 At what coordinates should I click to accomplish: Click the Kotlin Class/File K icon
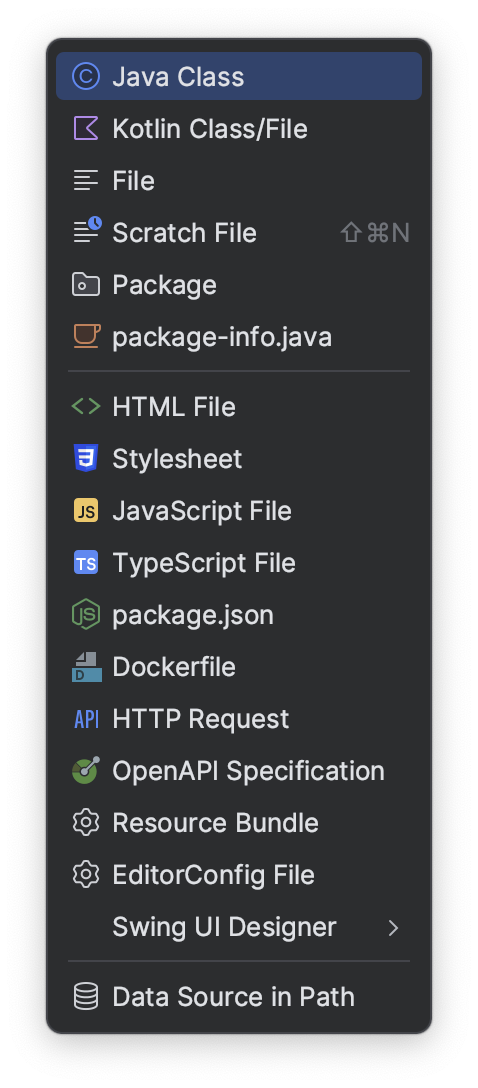click(x=86, y=128)
